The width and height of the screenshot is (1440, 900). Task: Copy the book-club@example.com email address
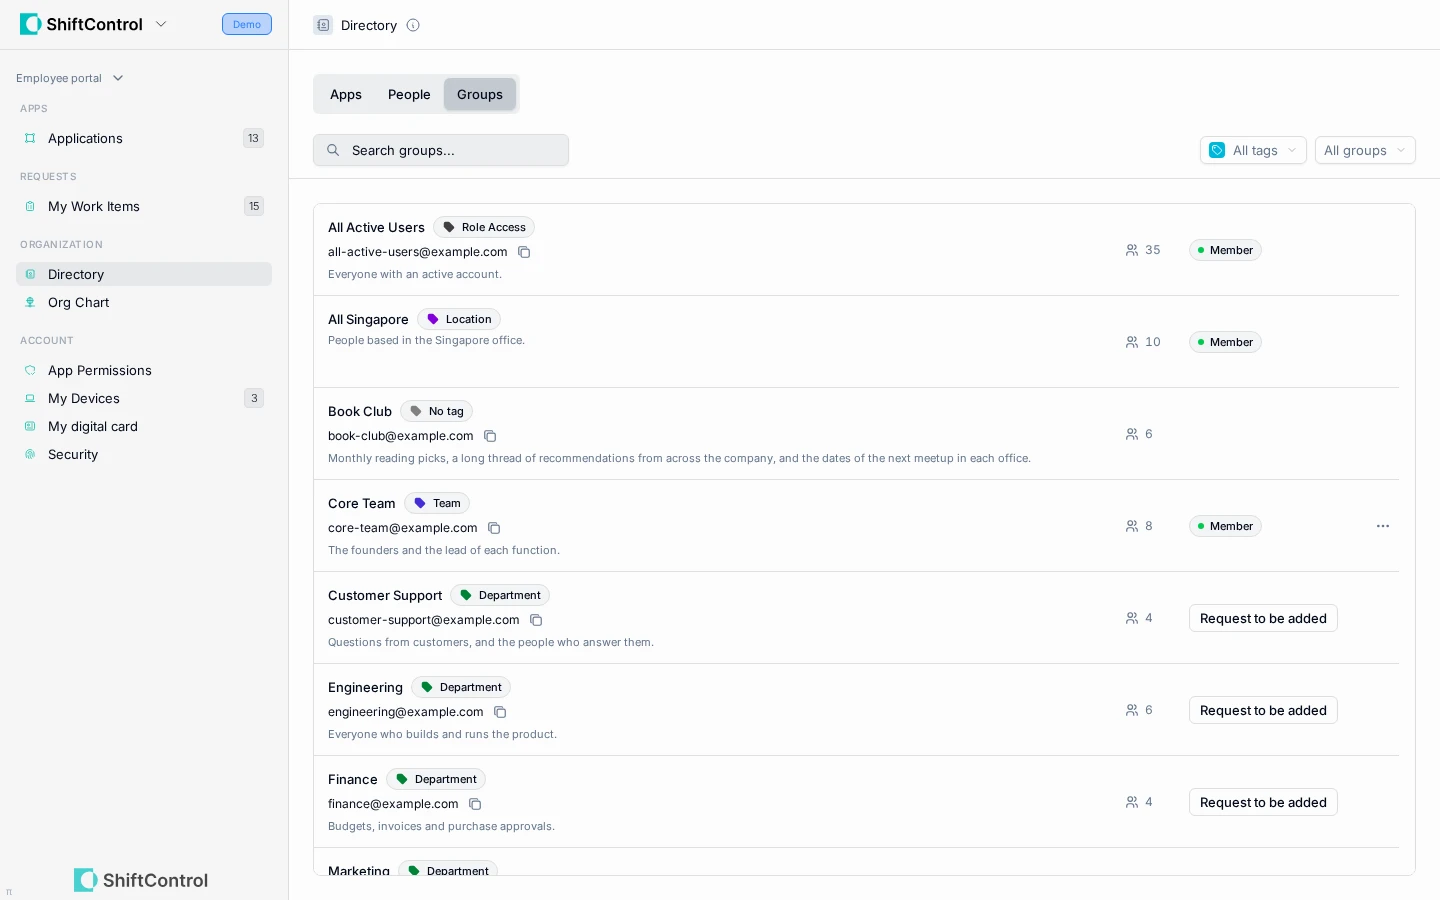(490, 436)
